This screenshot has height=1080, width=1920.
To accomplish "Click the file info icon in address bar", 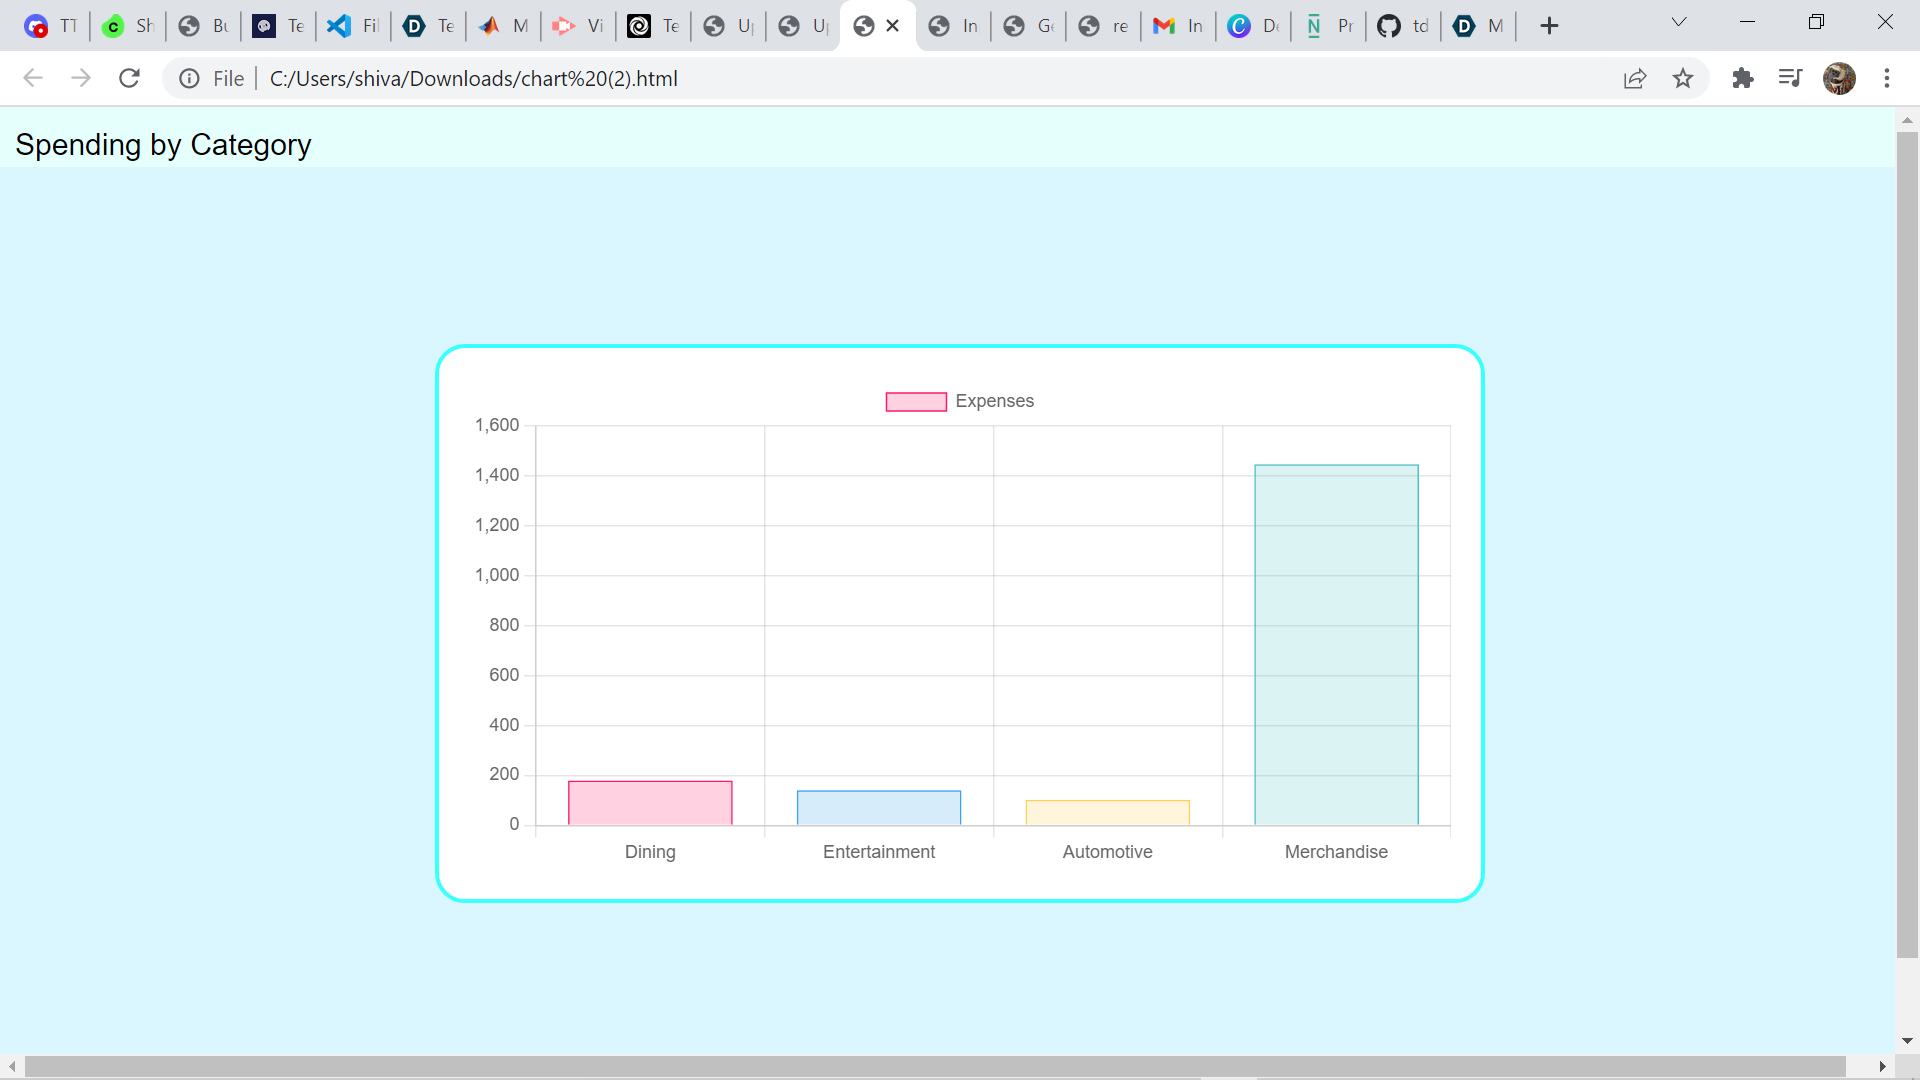I will (x=189, y=78).
